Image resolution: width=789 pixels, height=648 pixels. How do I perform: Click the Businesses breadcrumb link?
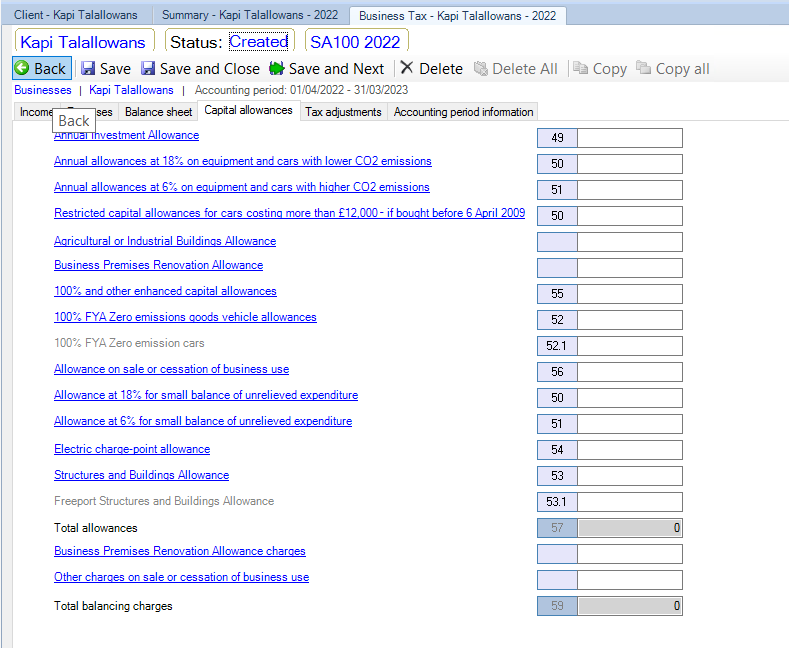click(43, 90)
